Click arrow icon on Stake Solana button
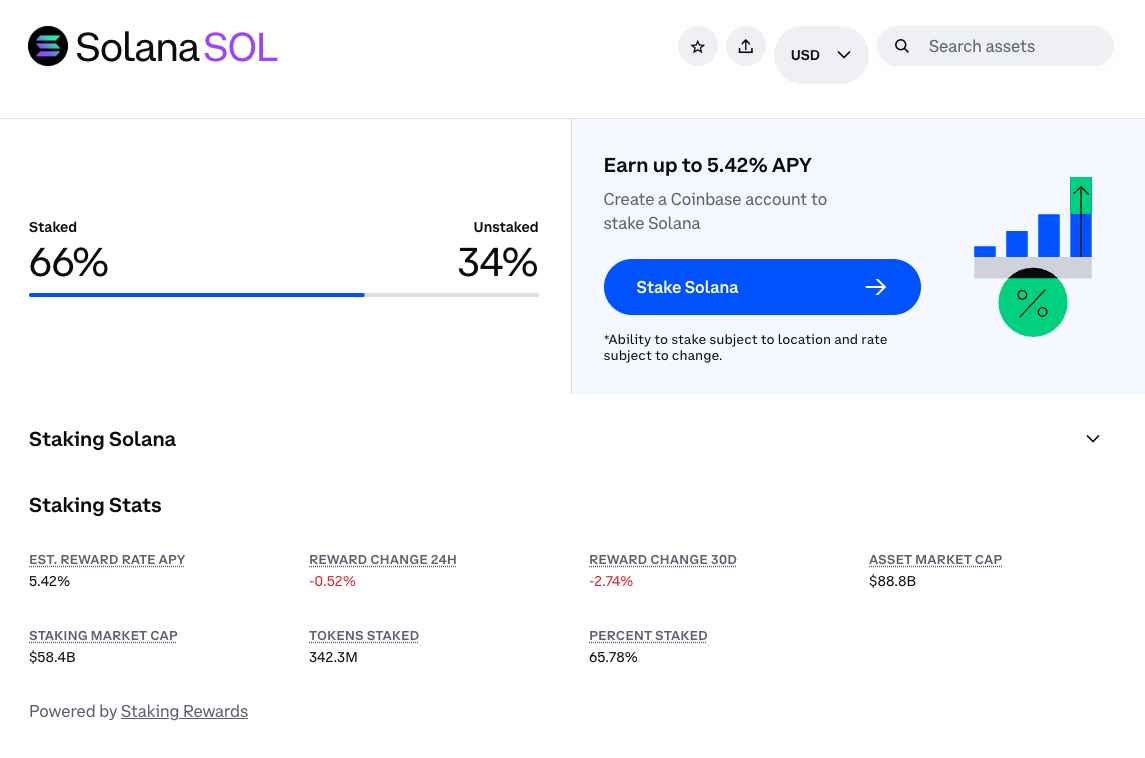The height and width of the screenshot is (758, 1145). (x=876, y=287)
